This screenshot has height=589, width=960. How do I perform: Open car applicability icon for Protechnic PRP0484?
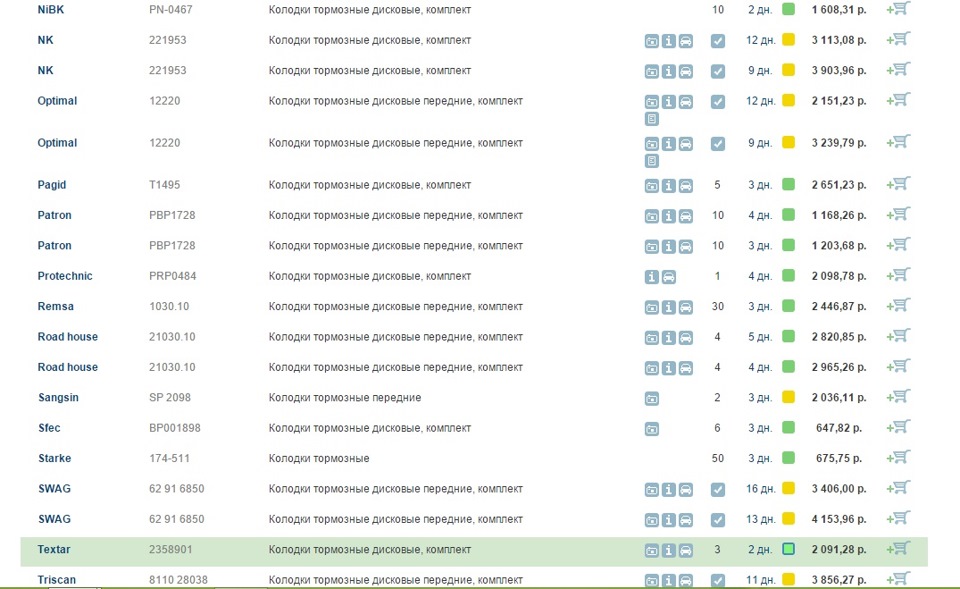pos(669,277)
